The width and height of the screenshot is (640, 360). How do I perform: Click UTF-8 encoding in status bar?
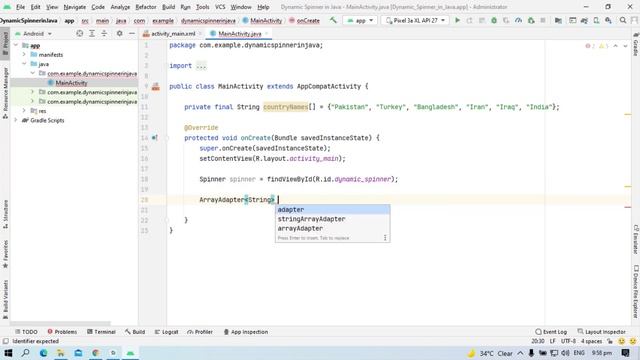568,341
